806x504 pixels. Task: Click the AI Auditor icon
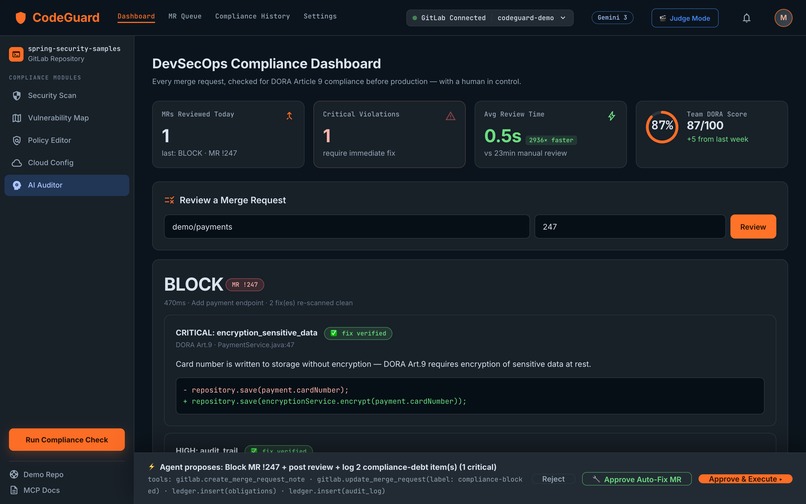17,185
